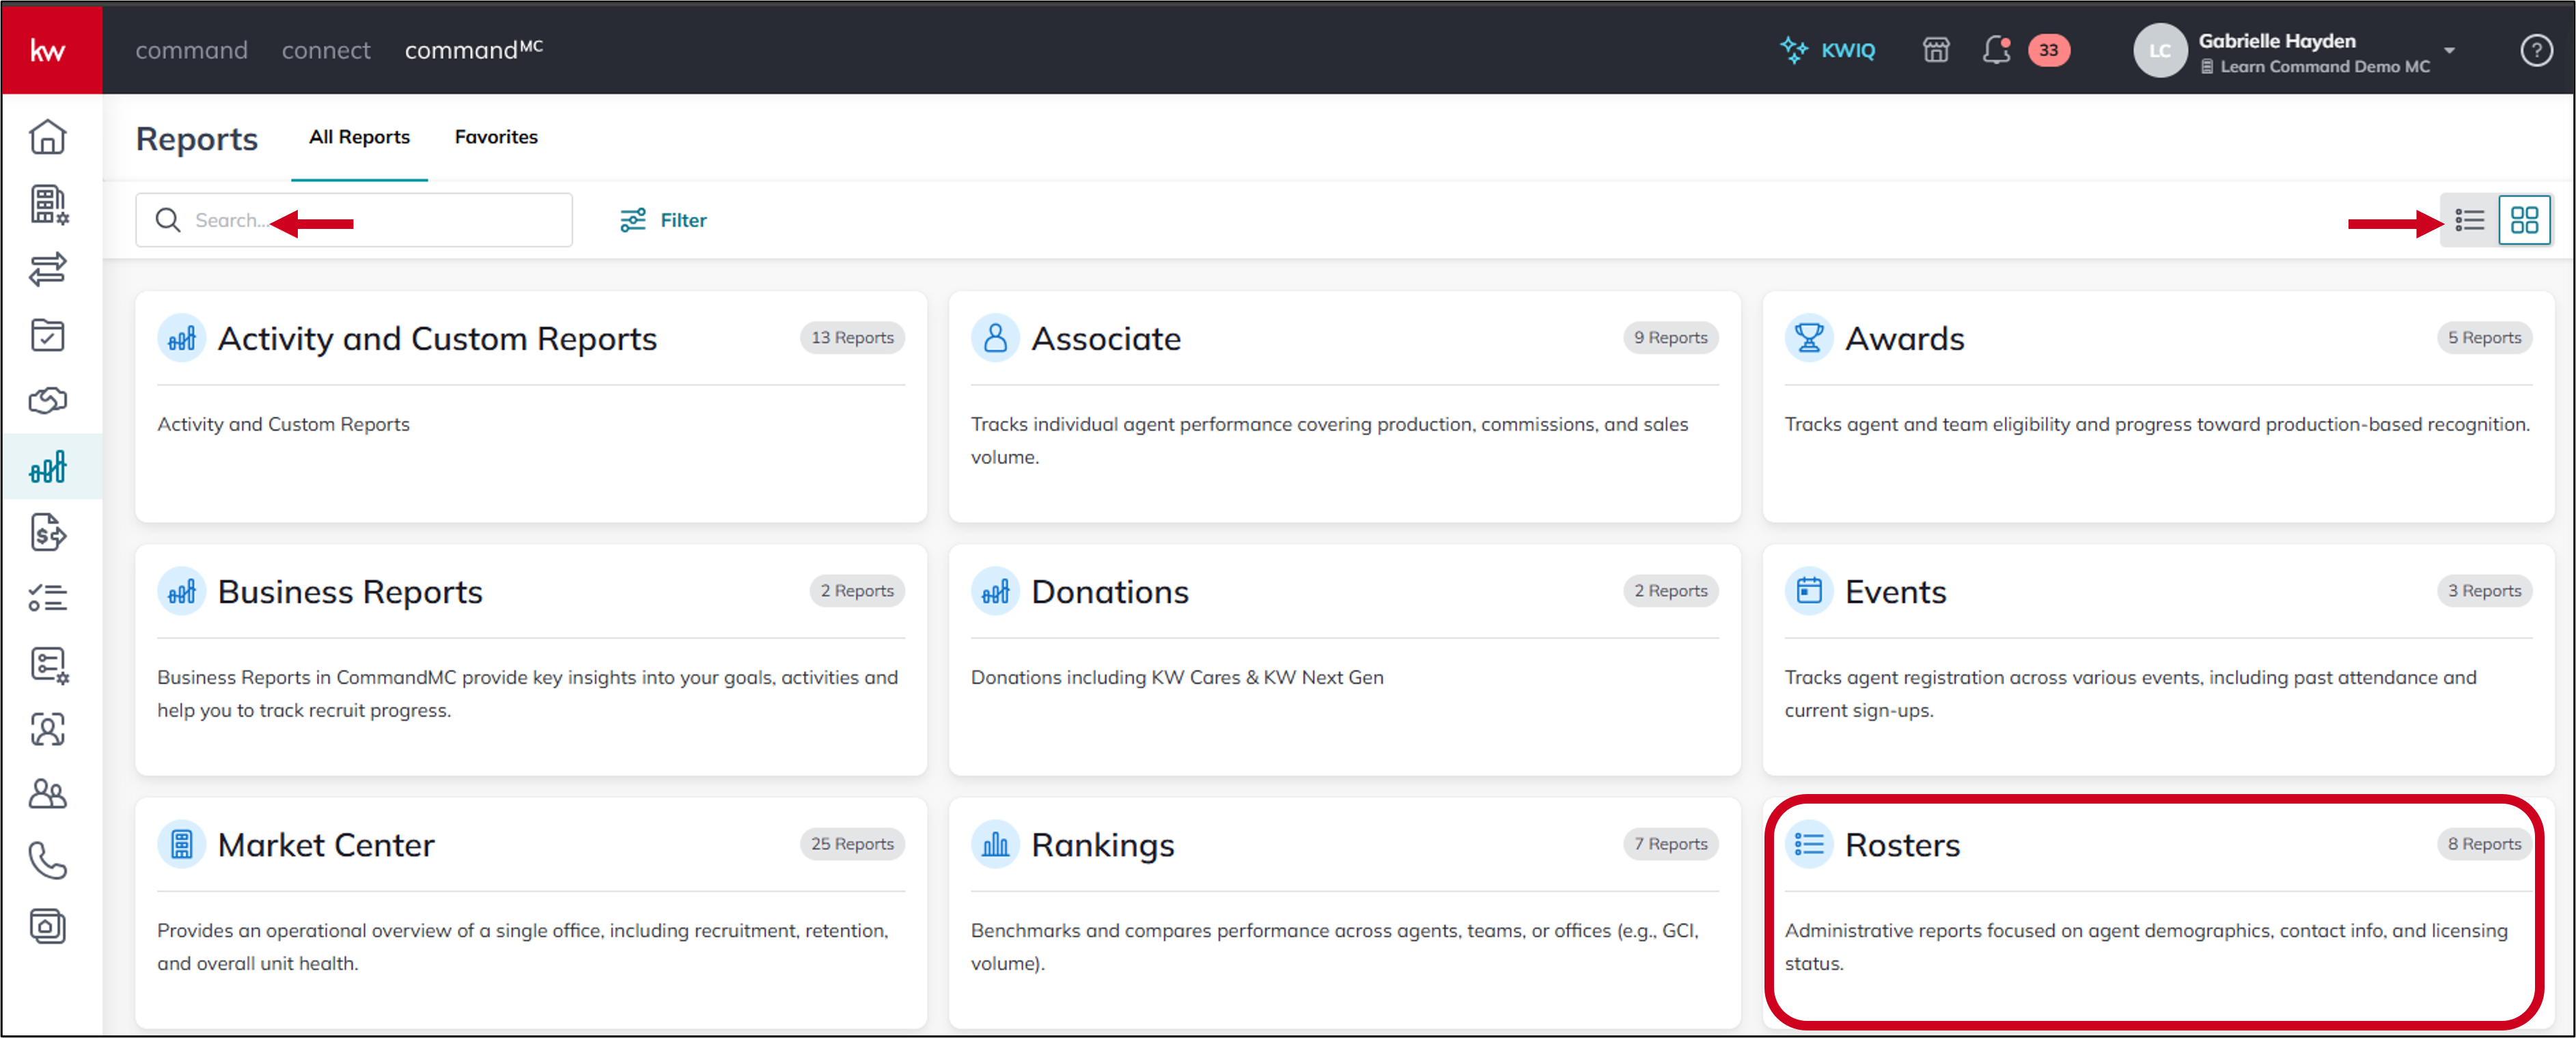Open the checklist sidebar icon
2576x1038 pixels.
tap(48, 598)
